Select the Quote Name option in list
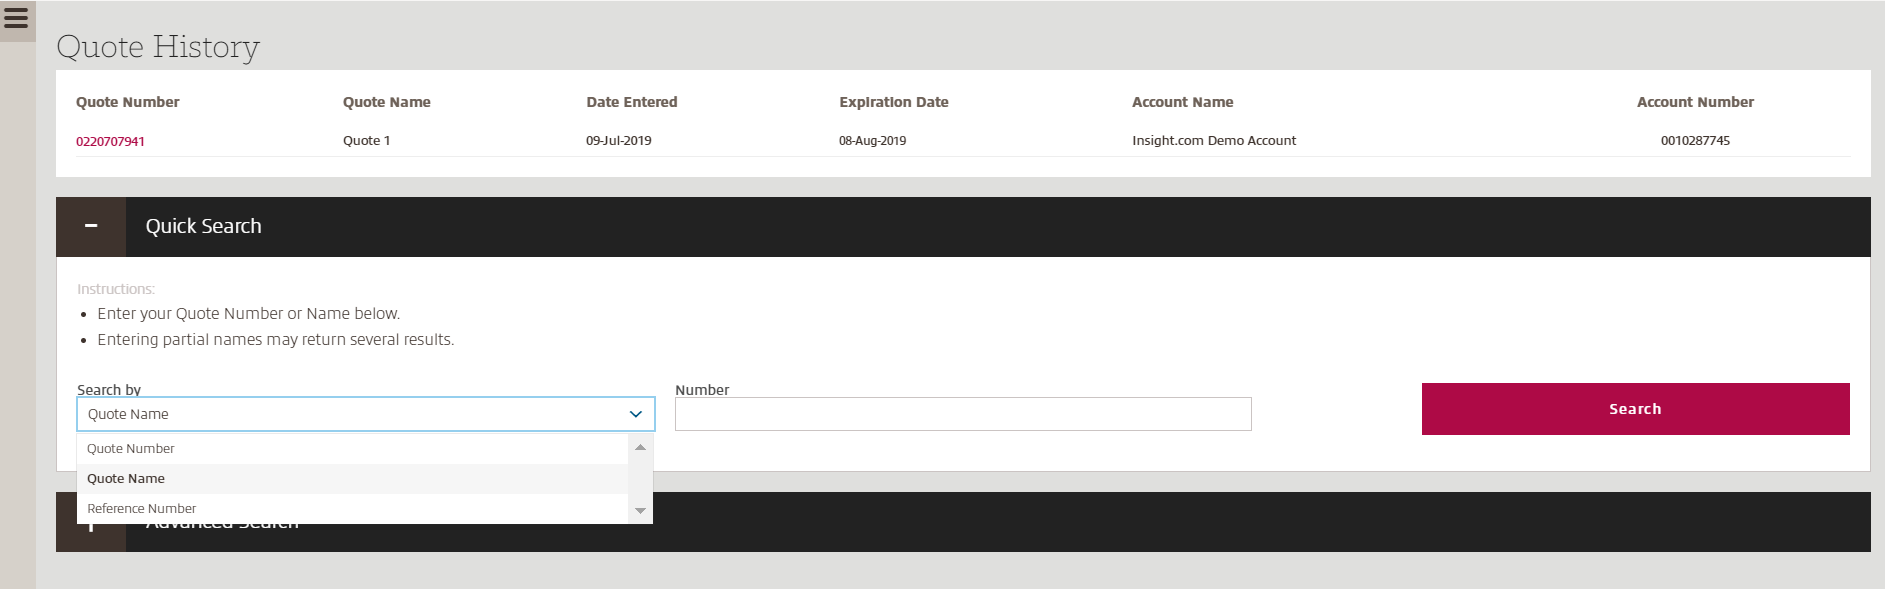 [126, 479]
